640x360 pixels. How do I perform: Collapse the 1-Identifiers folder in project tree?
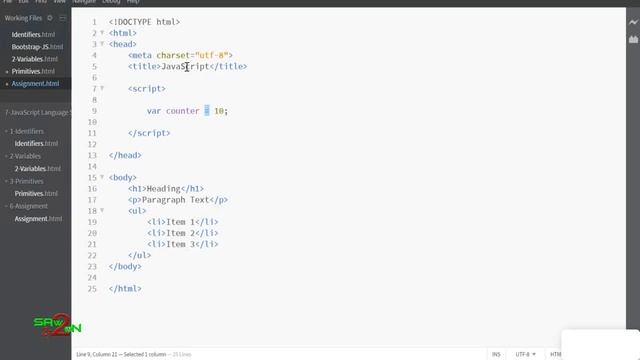point(6,131)
